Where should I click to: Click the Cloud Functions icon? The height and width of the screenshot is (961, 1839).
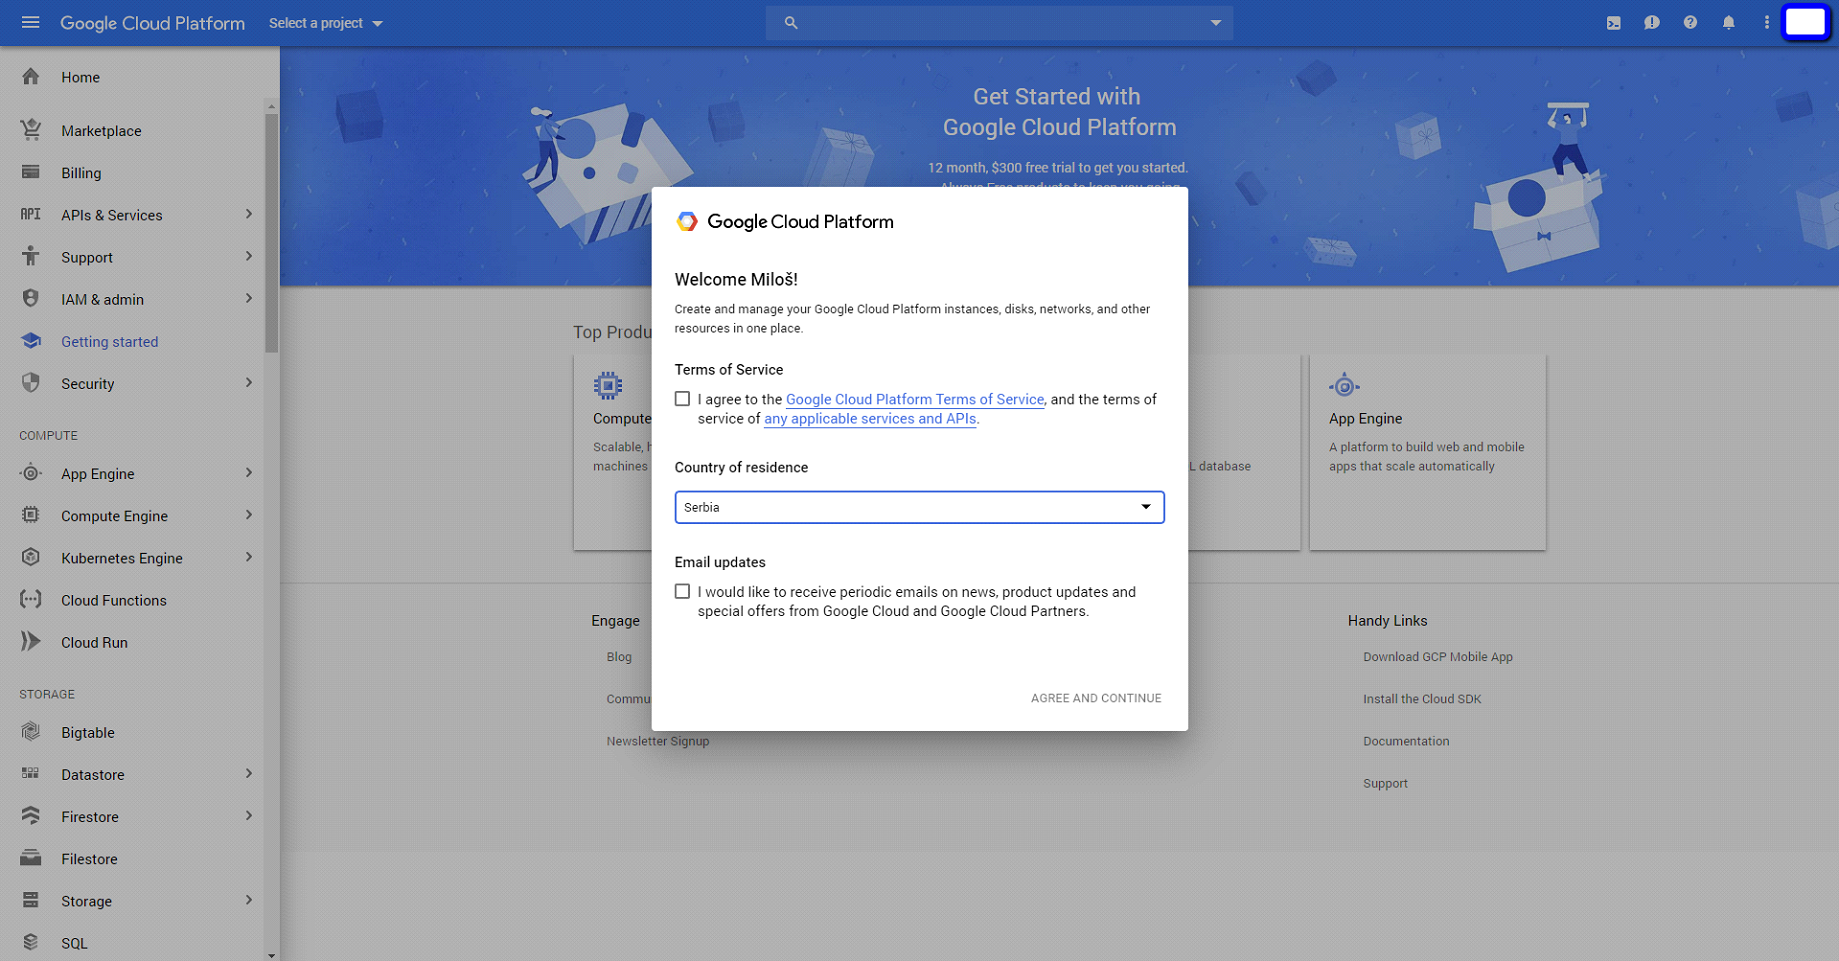tap(31, 600)
